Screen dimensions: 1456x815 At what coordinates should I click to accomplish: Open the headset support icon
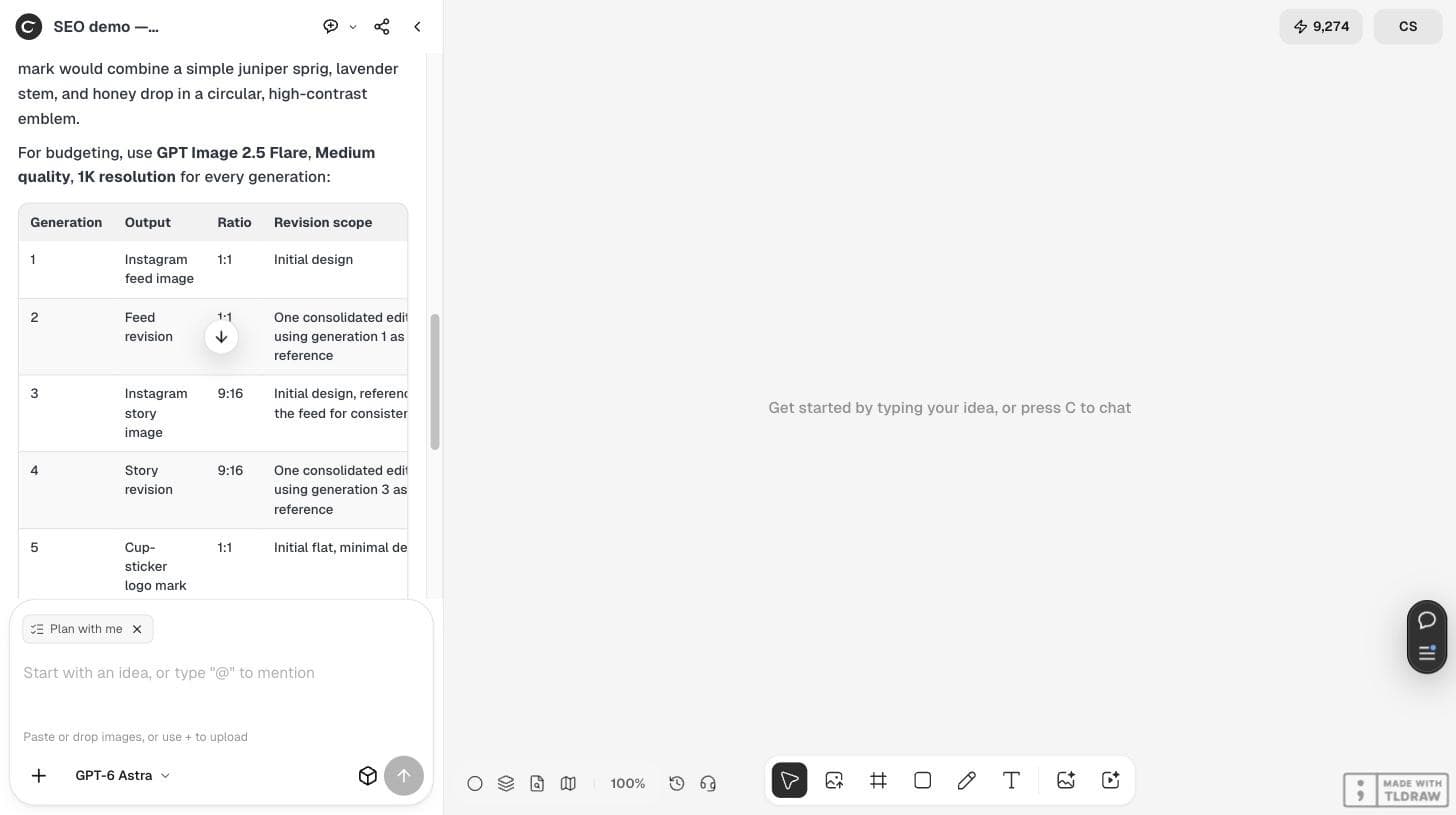click(708, 783)
